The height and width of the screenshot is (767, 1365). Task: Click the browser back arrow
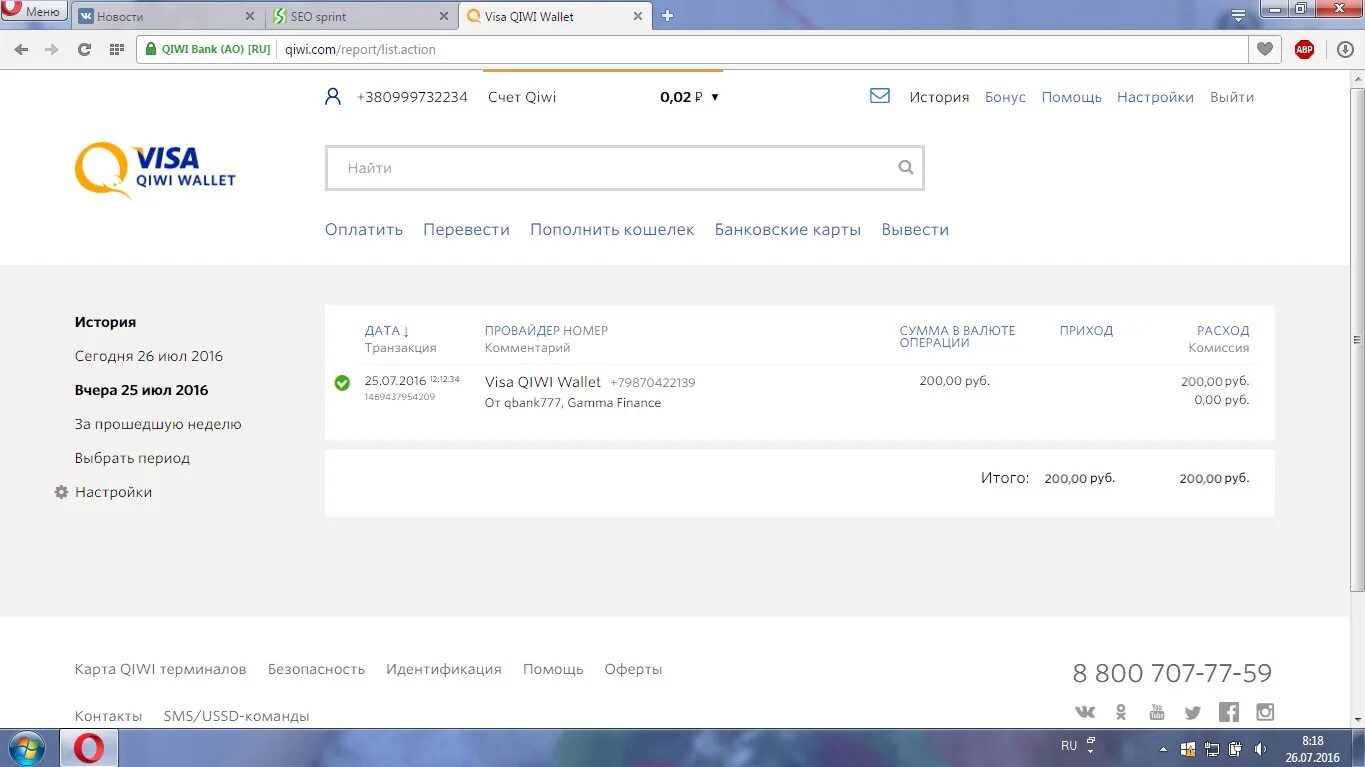[22, 49]
